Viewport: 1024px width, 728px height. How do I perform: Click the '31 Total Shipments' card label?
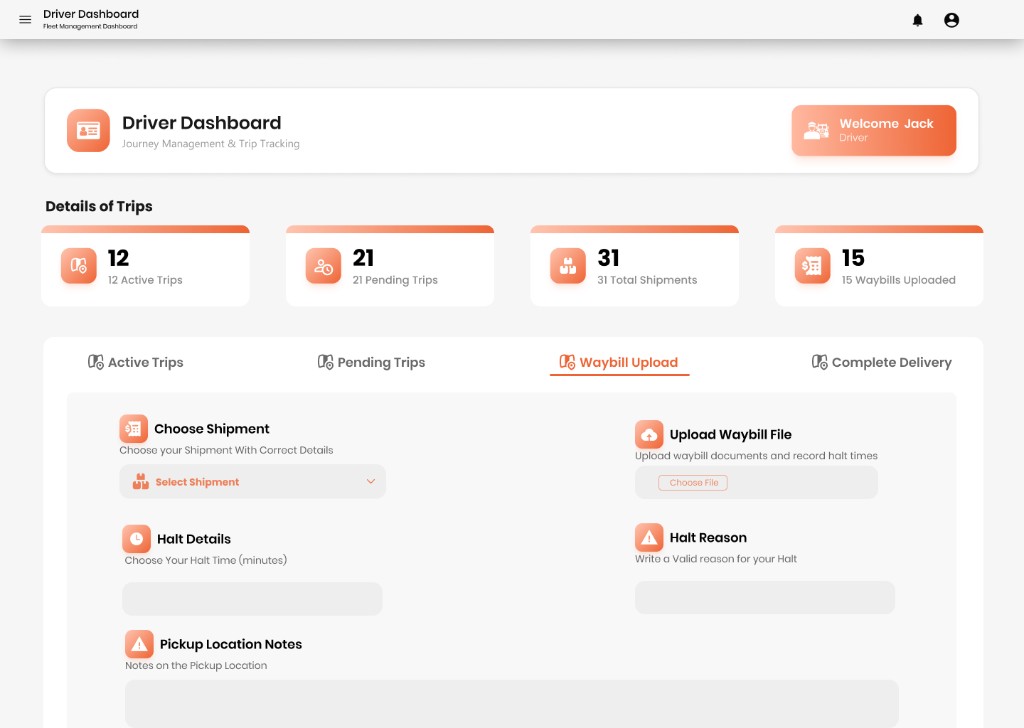(x=647, y=280)
